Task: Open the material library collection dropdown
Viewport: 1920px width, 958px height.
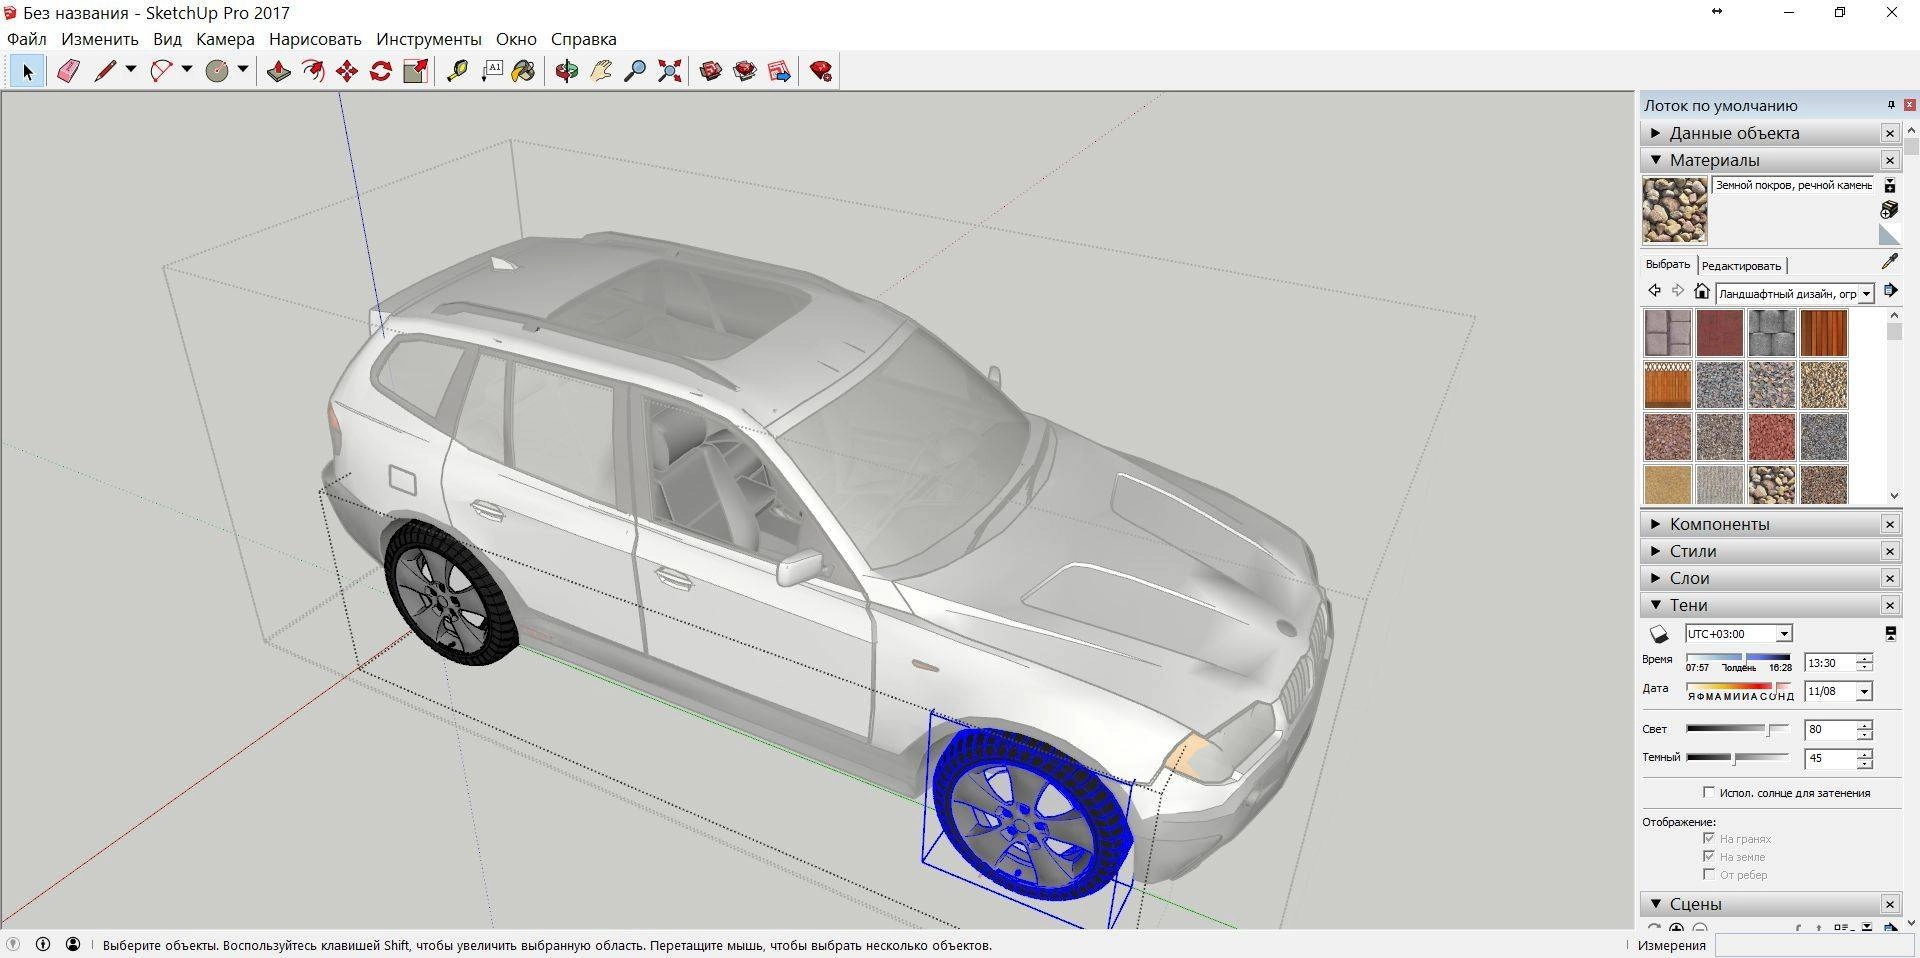Action: point(1867,294)
